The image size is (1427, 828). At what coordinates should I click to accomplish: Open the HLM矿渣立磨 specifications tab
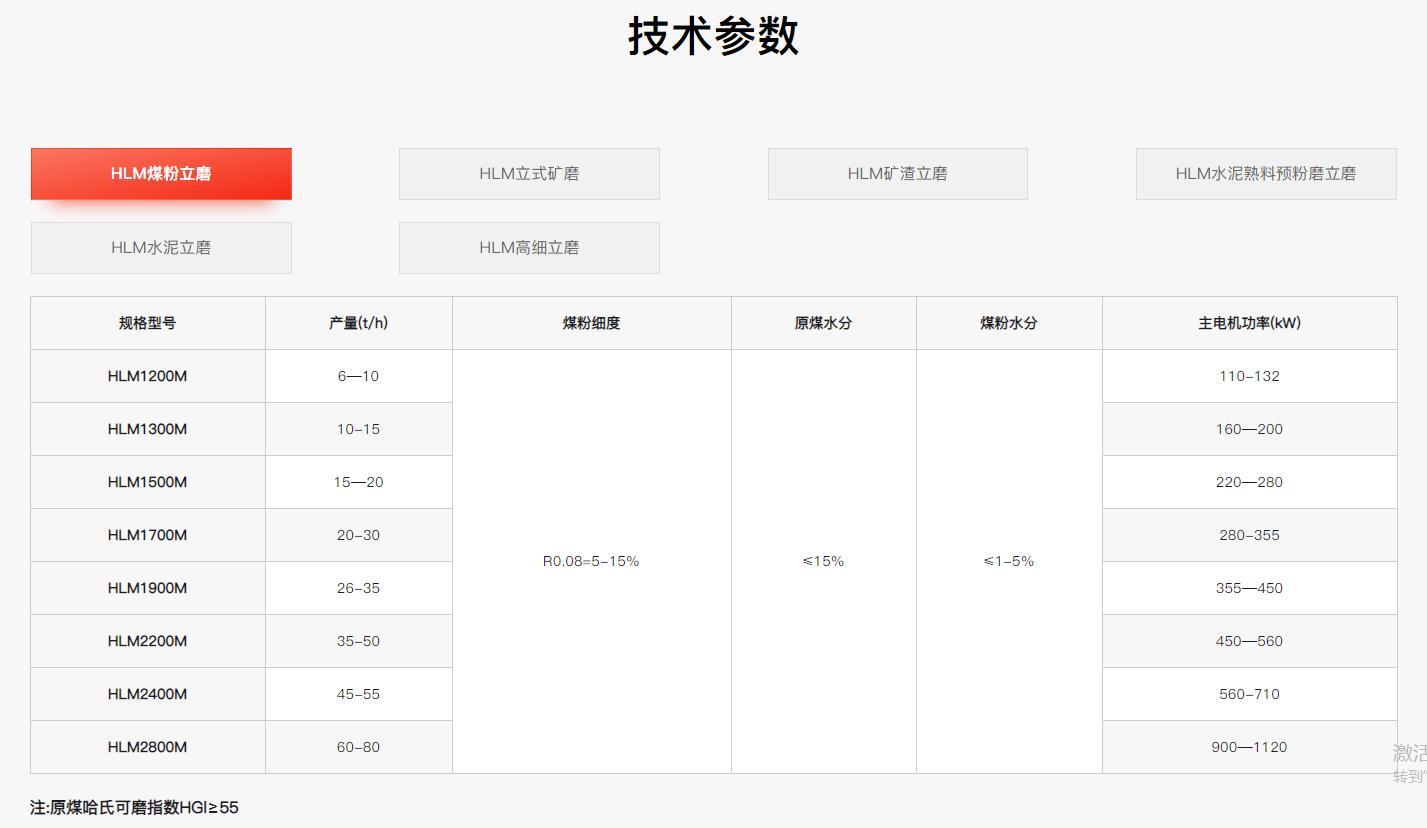coord(897,173)
